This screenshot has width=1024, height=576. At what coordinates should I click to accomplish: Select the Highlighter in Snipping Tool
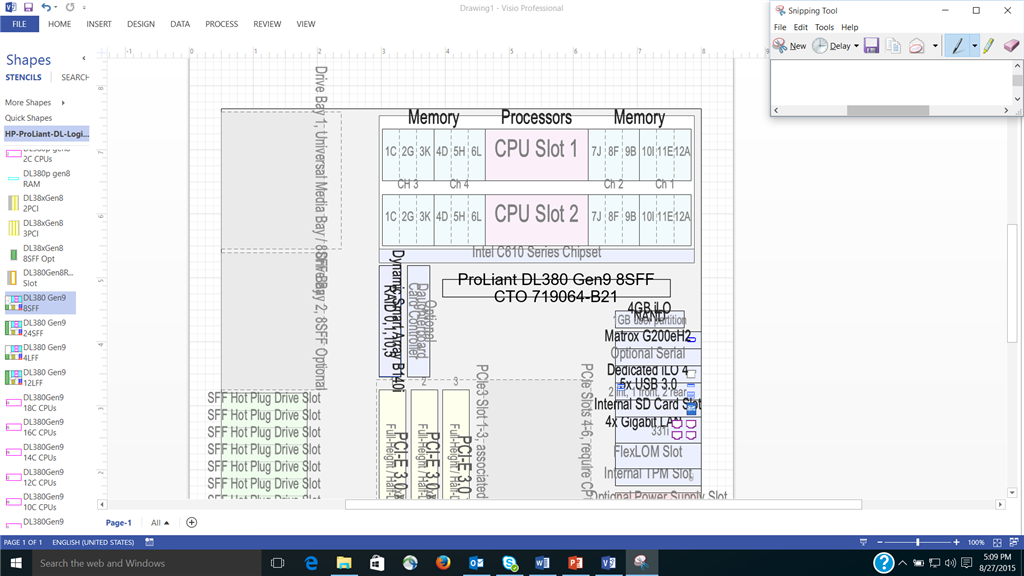click(x=989, y=46)
